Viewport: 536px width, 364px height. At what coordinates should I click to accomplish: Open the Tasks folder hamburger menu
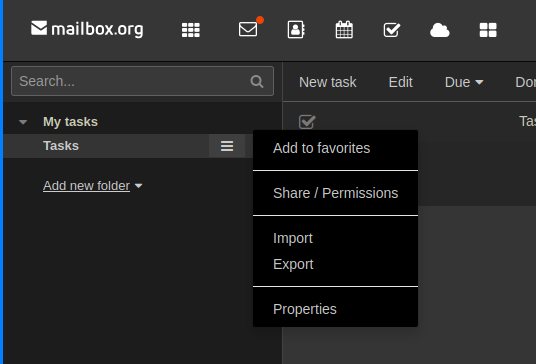point(227,146)
